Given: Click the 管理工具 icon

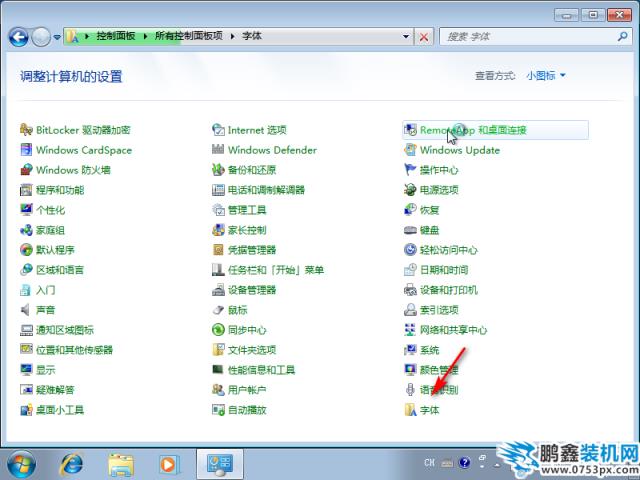Looking at the screenshot, I should [x=218, y=210].
